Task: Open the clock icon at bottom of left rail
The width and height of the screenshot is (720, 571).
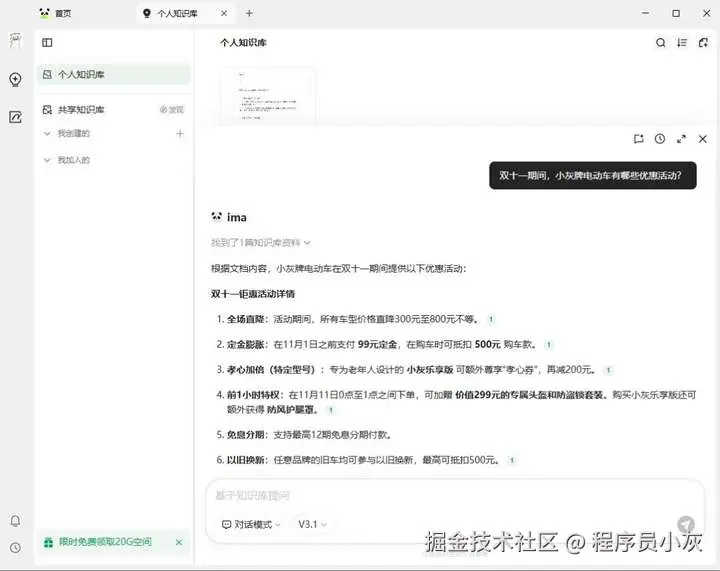Action: pyautogui.click(x=15, y=548)
